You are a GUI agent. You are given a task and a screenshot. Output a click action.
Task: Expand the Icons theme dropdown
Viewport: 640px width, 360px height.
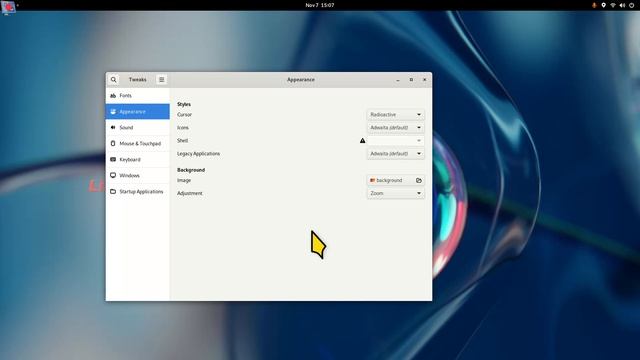click(x=396, y=128)
